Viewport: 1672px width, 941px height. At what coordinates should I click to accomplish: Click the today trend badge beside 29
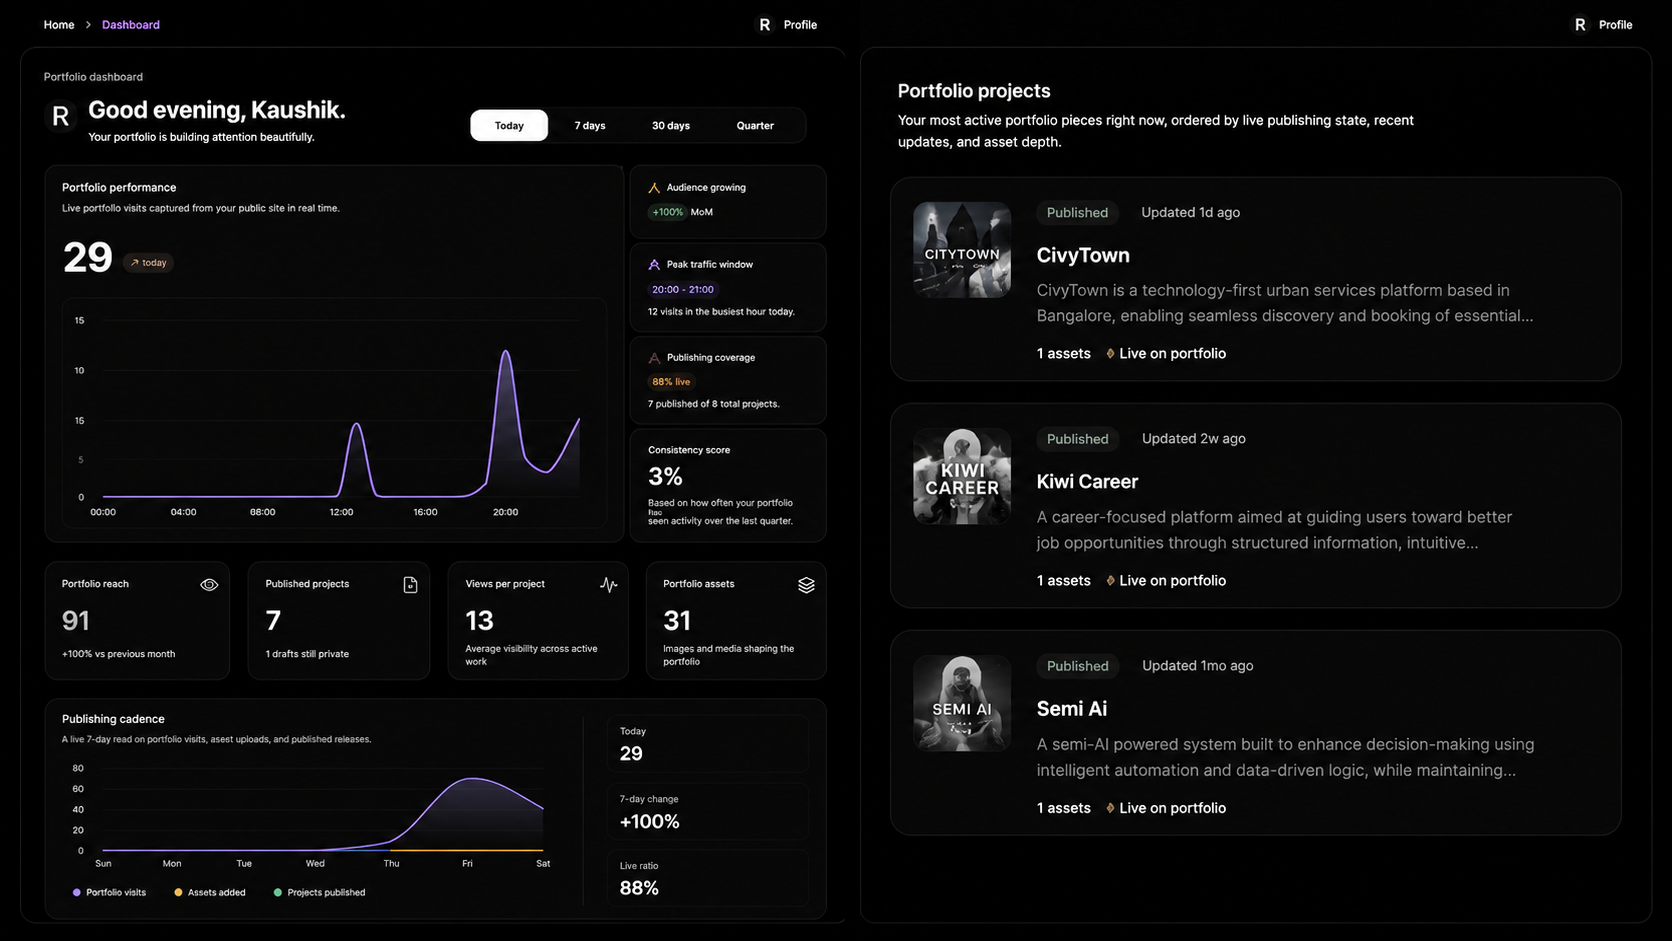coord(148,263)
